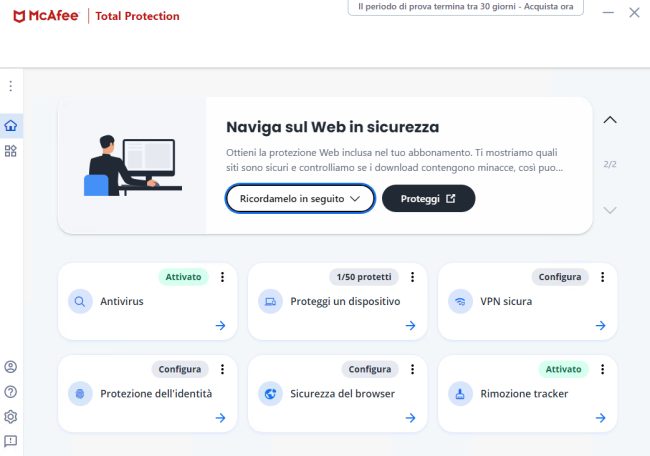Open the apps grid sidebar icon
The image size is (650, 456).
[11, 151]
